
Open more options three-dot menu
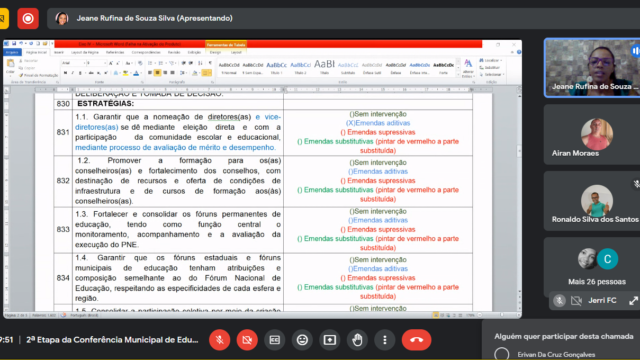pos(384,340)
